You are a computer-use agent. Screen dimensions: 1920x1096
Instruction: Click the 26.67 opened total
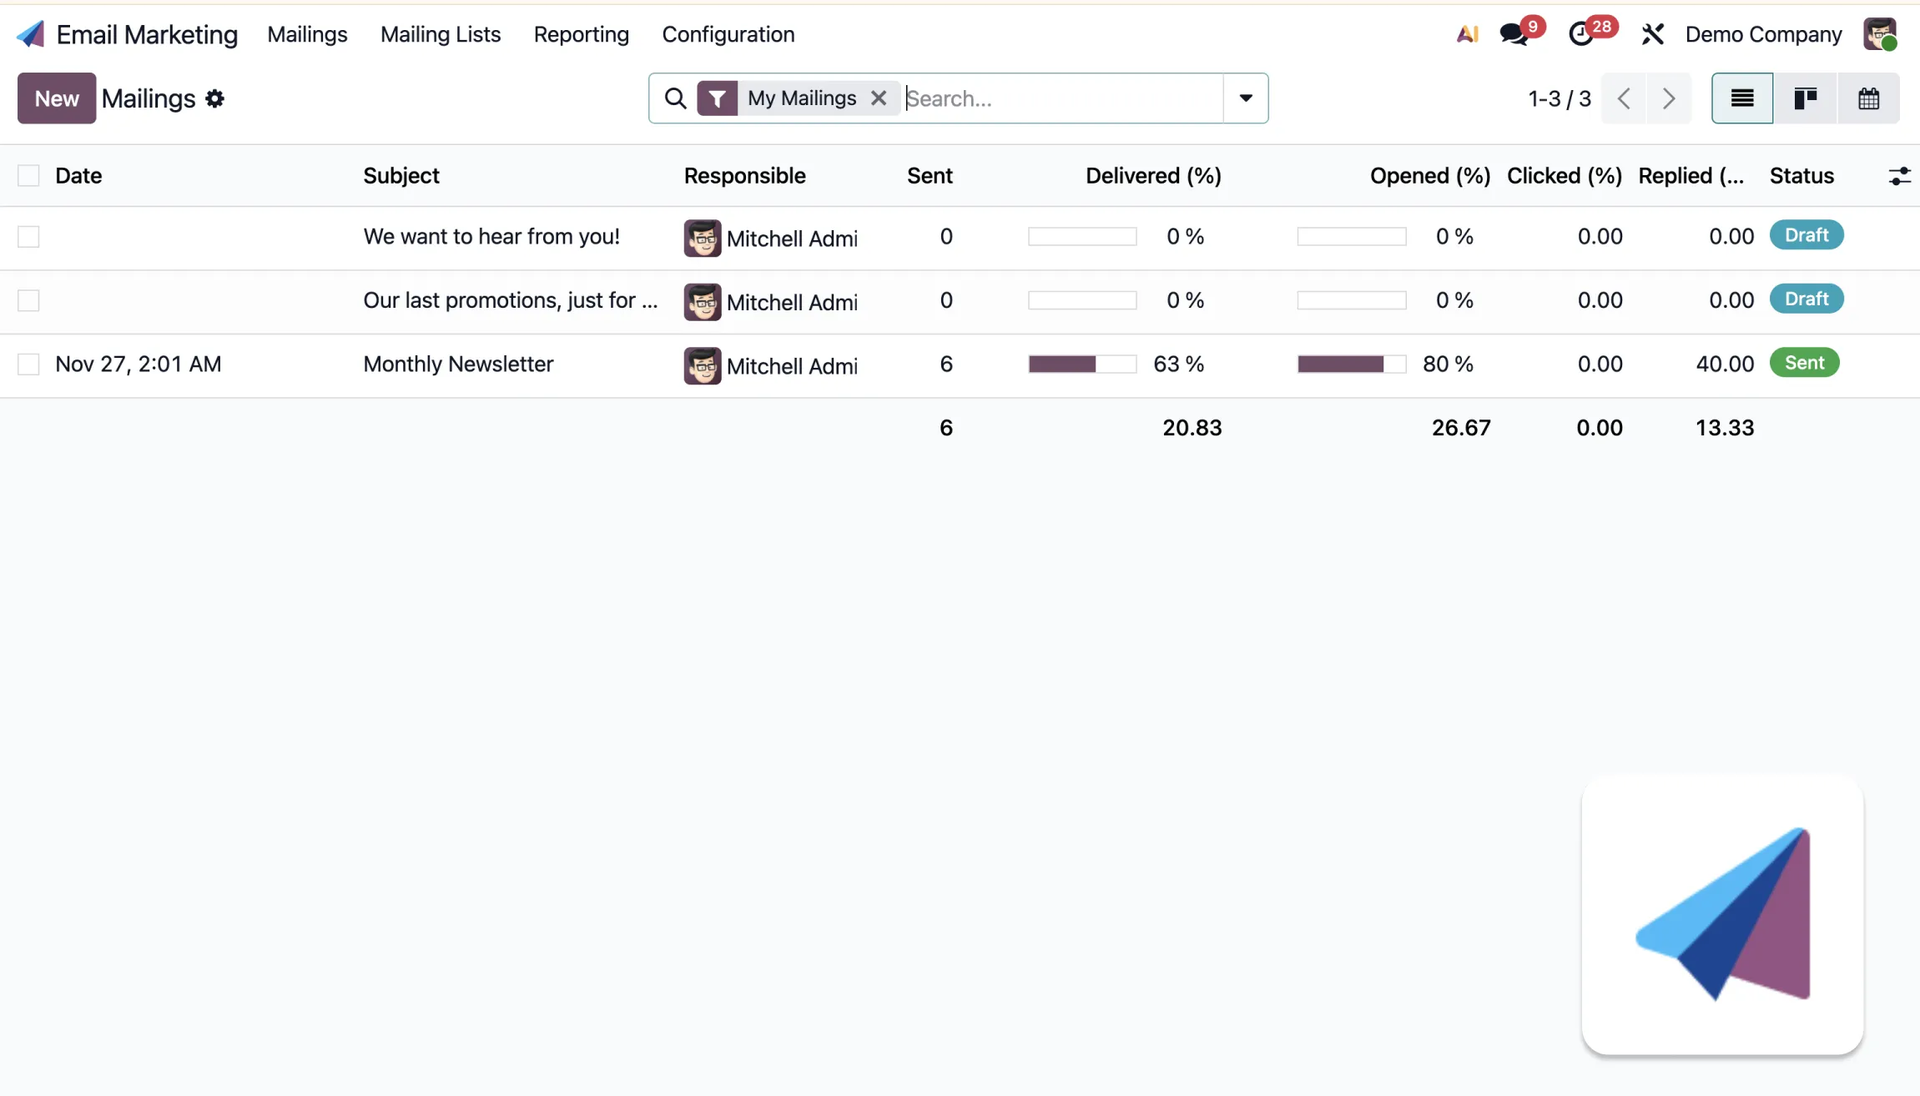pos(1461,428)
